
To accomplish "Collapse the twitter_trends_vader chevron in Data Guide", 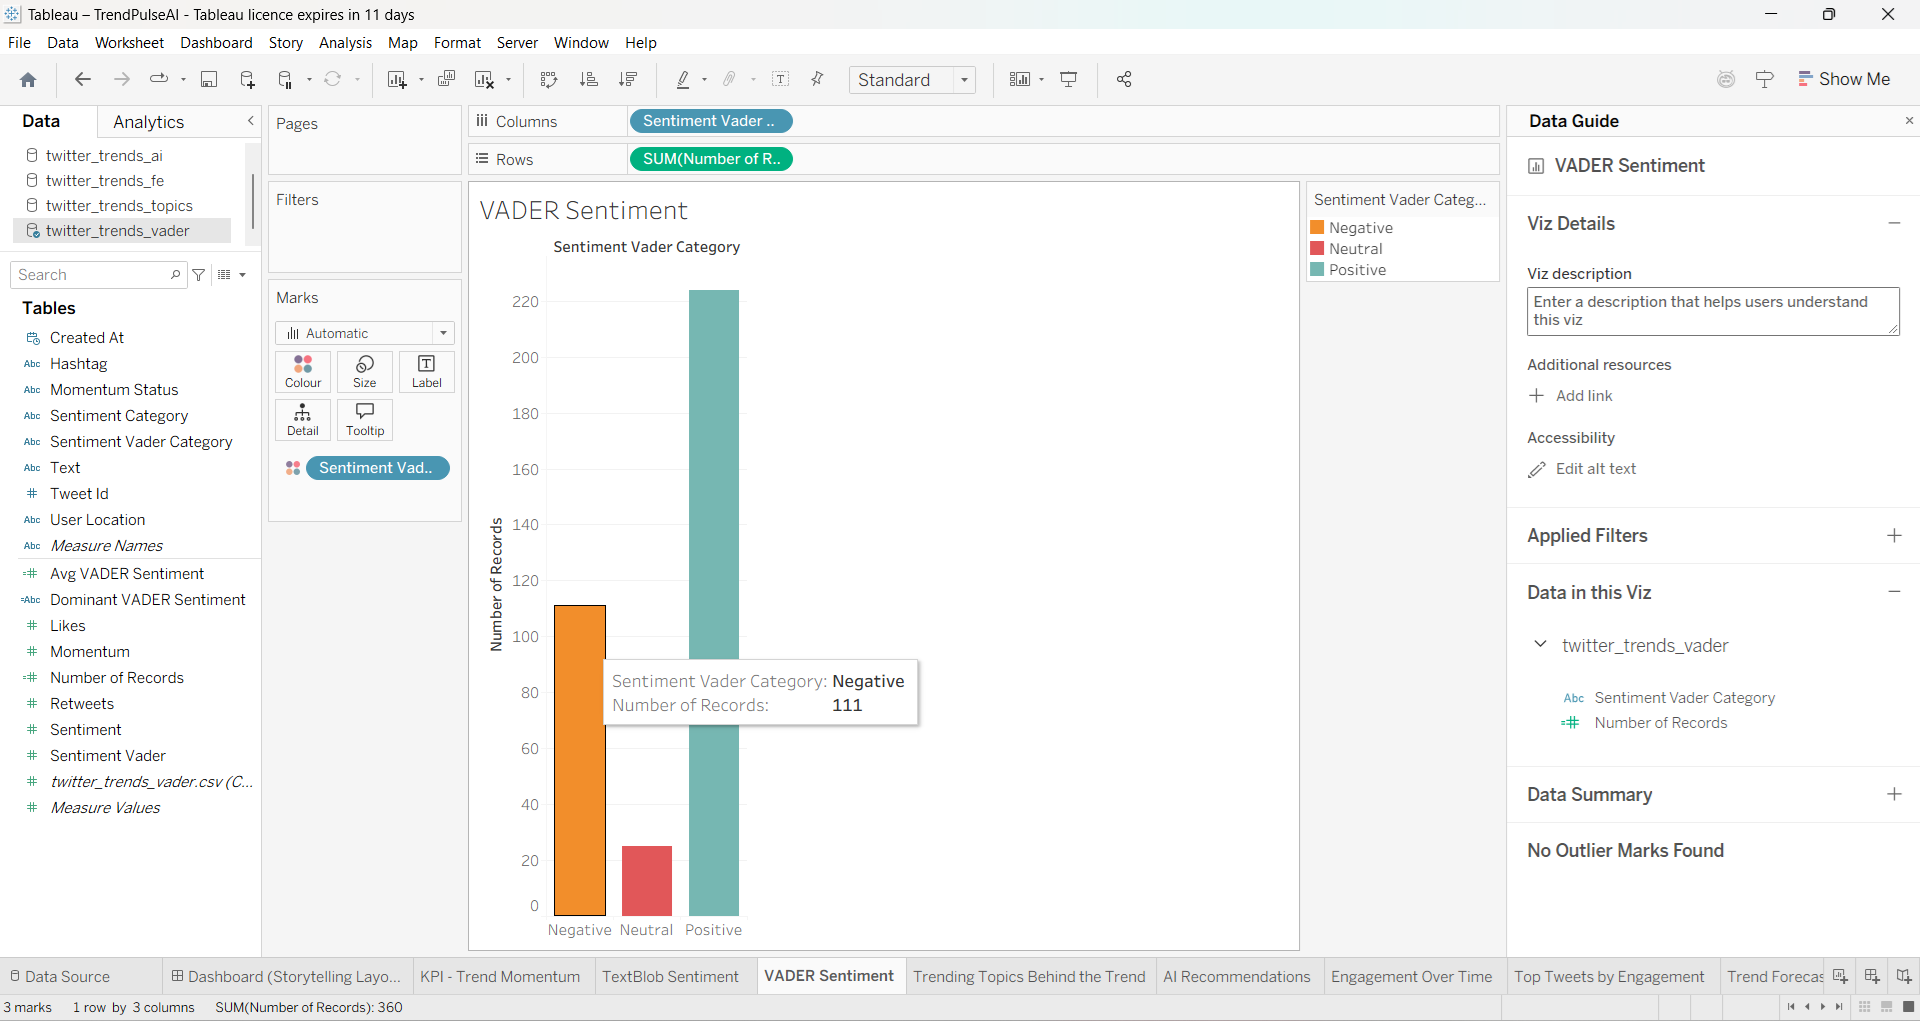I will tap(1541, 644).
